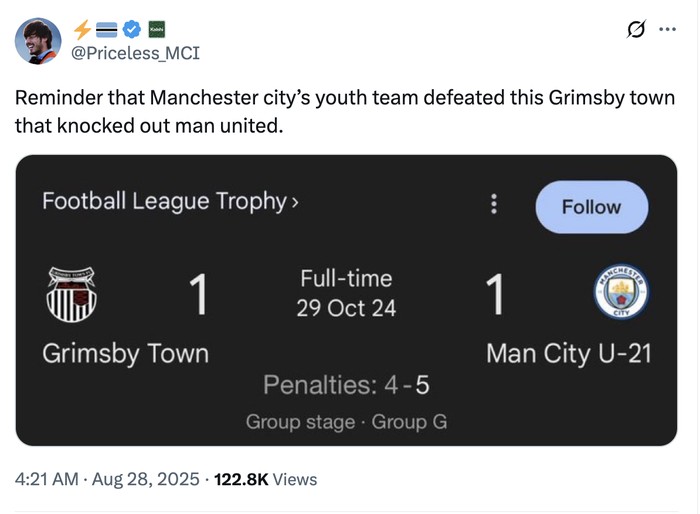The image size is (700, 514).
Task: Click the Grimsby Town club crest
Action: pyautogui.click(x=72, y=294)
